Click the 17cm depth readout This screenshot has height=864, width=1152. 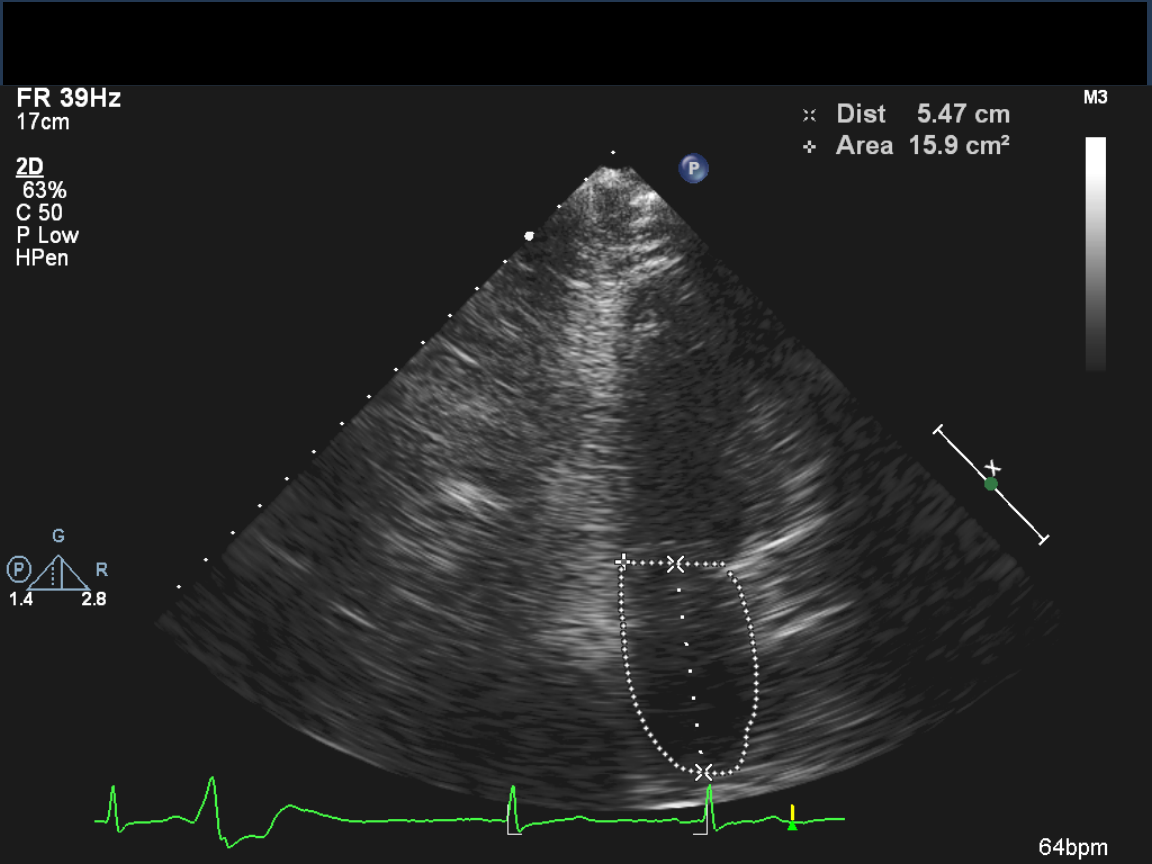click(43, 122)
